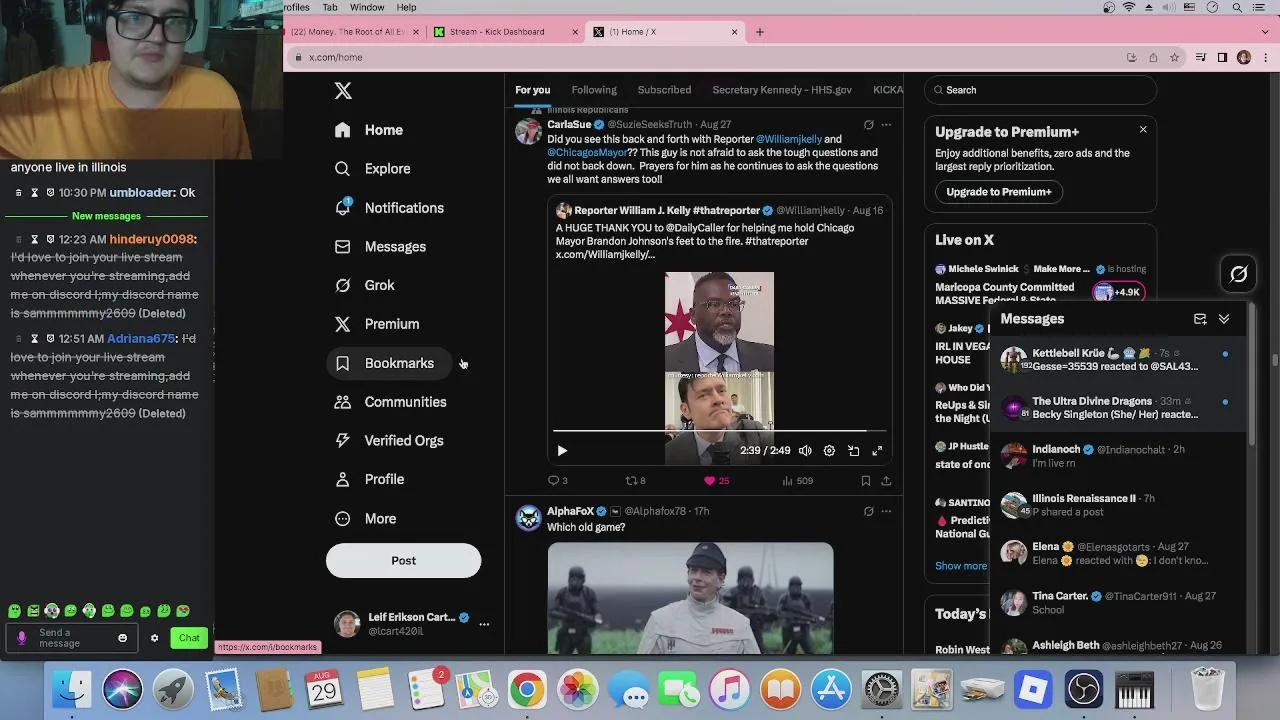Bookmark this page with star icon
The image size is (1280, 720).
coord(1174,58)
